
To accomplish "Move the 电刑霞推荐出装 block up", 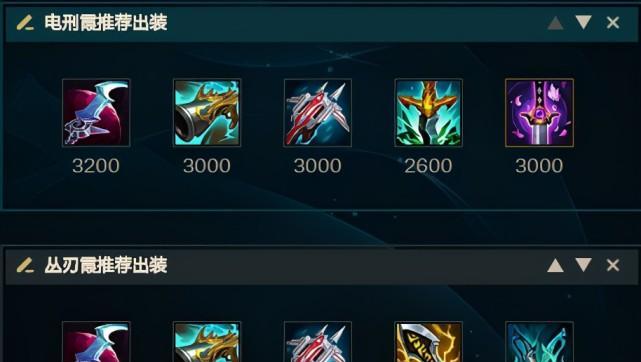I will pyautogui.click(x=555, y=22).
